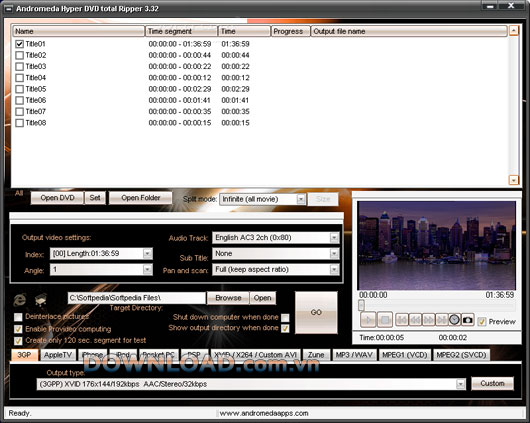
Task: Click the Open Folder button
Action: pyautogui.click(x=141, y=198)
